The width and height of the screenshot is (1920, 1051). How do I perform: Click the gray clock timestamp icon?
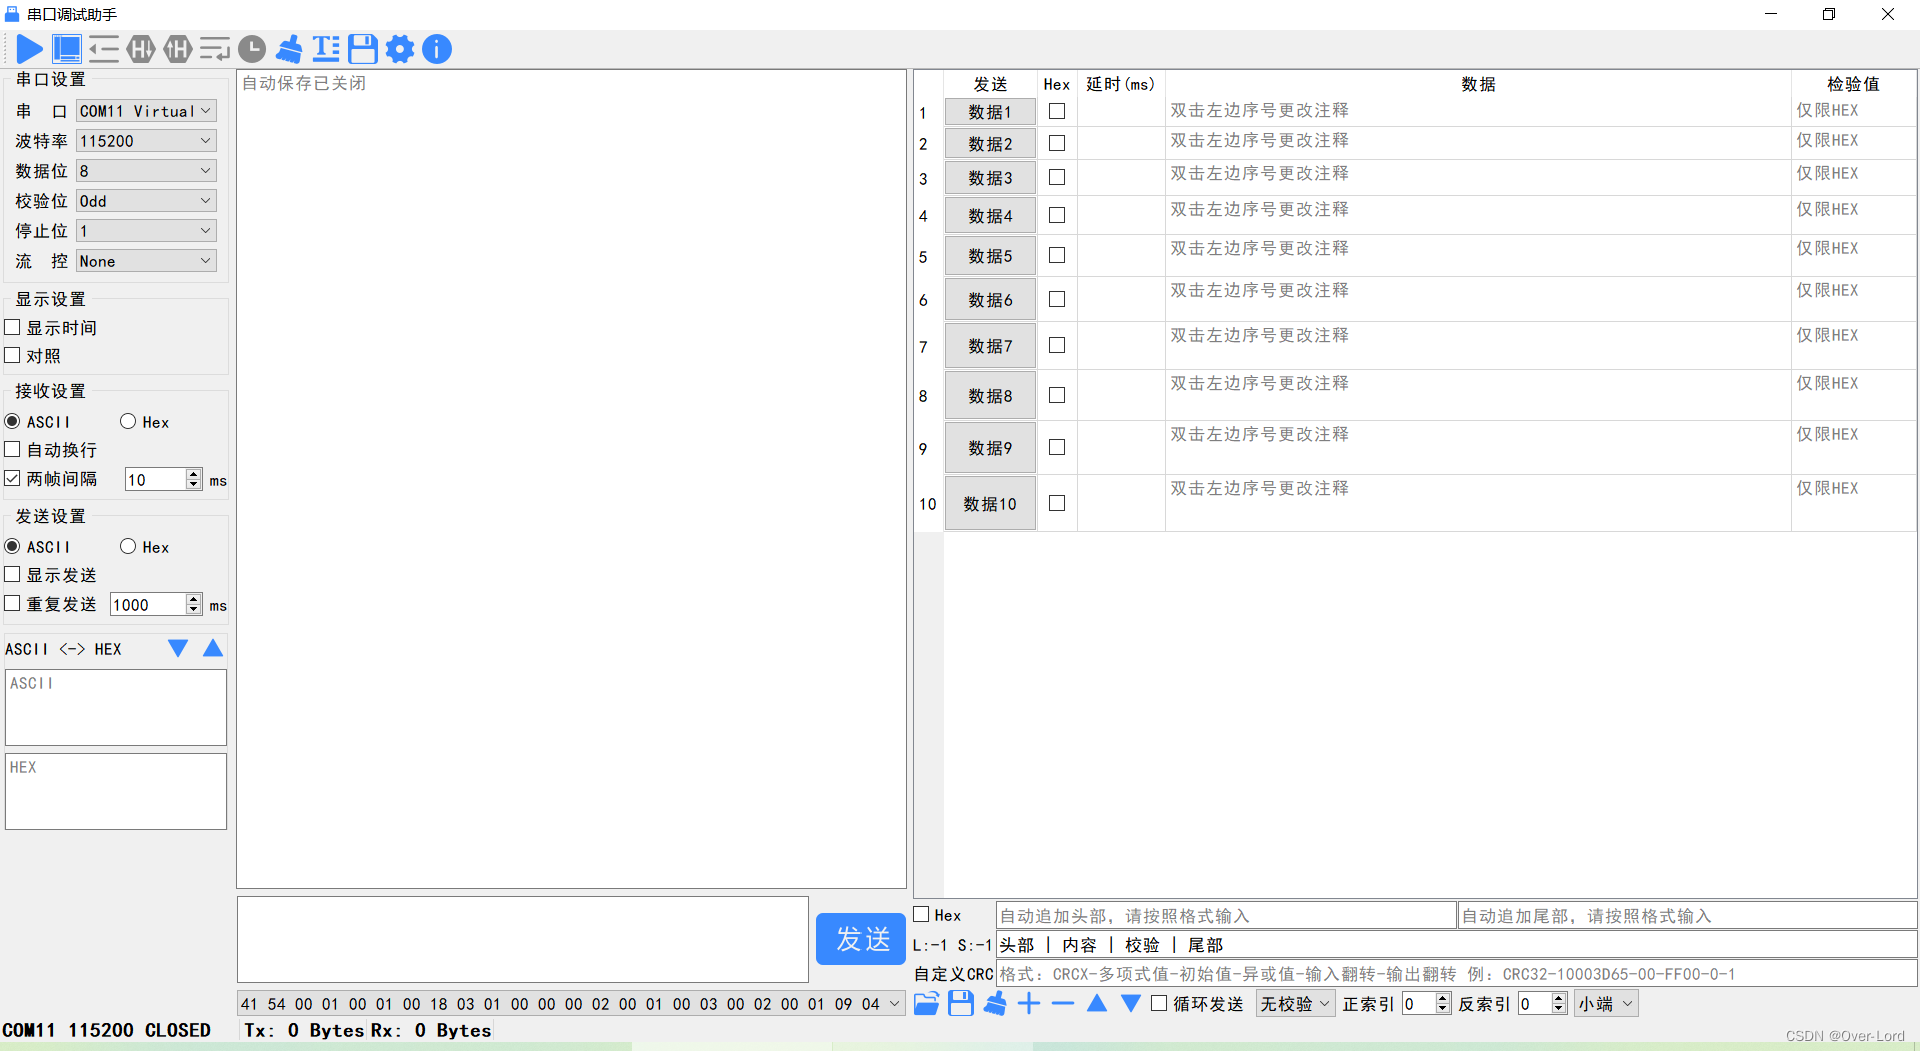tap(252, 49)
